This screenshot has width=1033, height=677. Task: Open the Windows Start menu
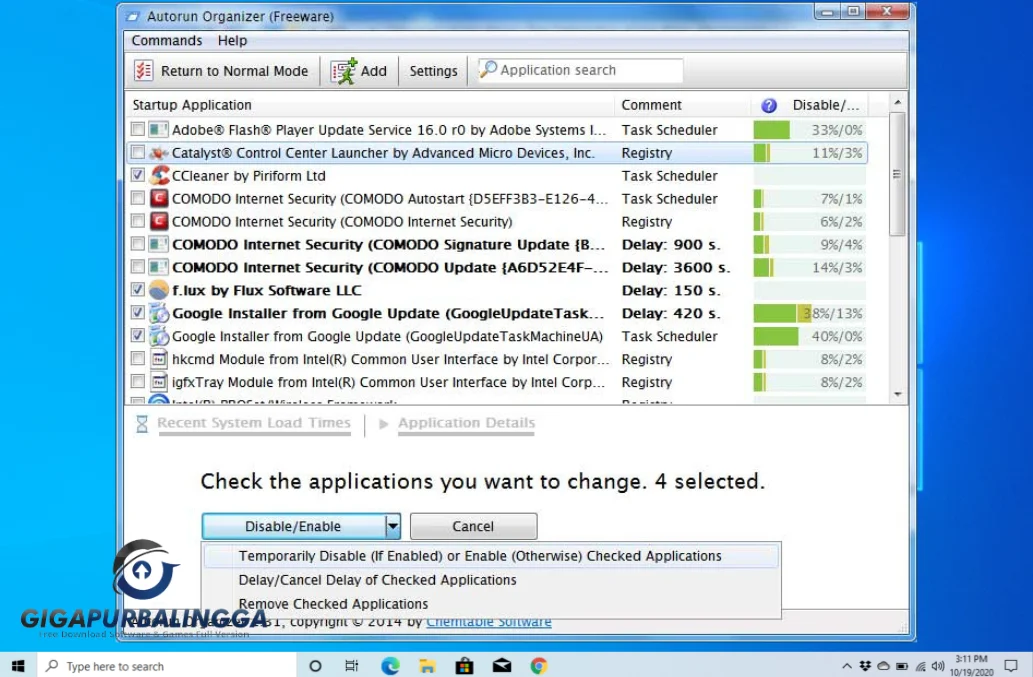click(18, 666)
